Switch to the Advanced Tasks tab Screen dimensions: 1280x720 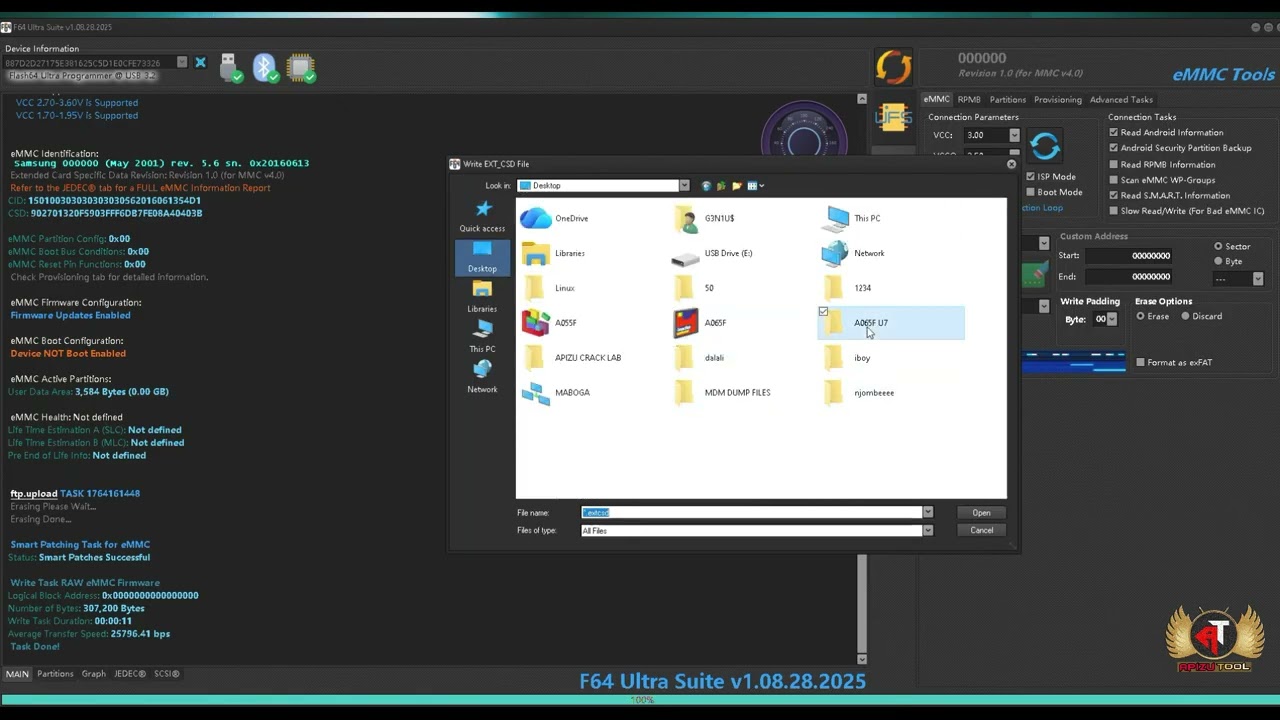click(1121, 99)
